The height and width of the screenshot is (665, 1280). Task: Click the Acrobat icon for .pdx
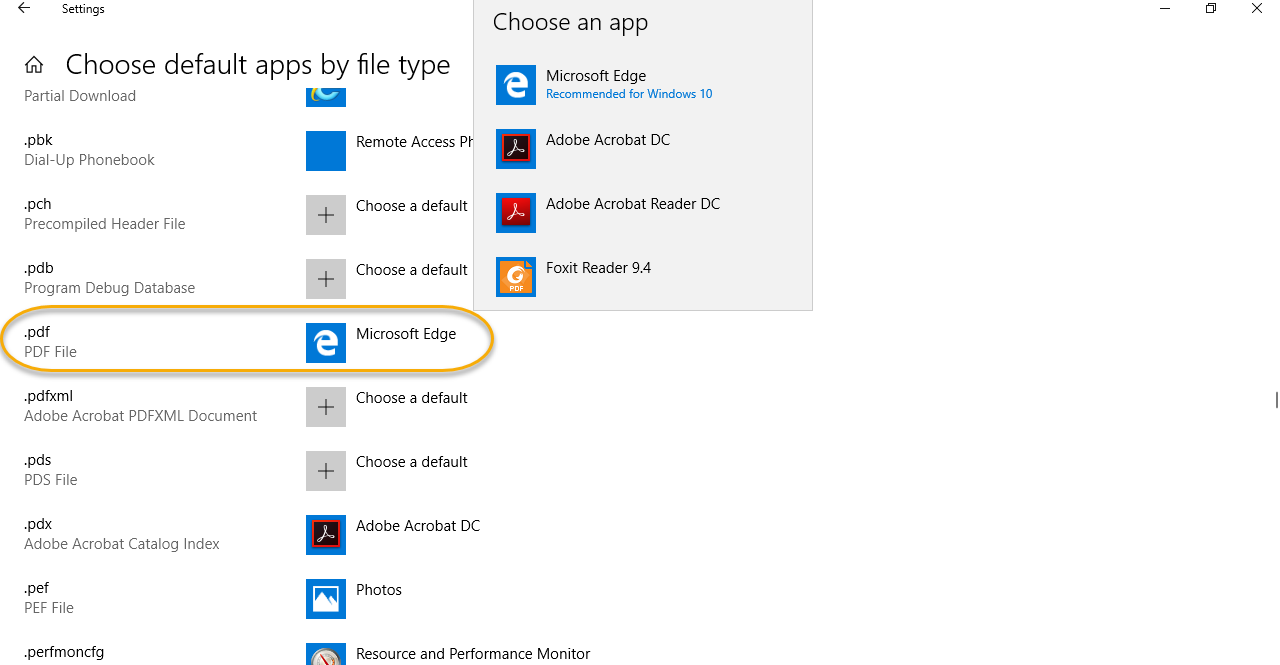point(326,535)
